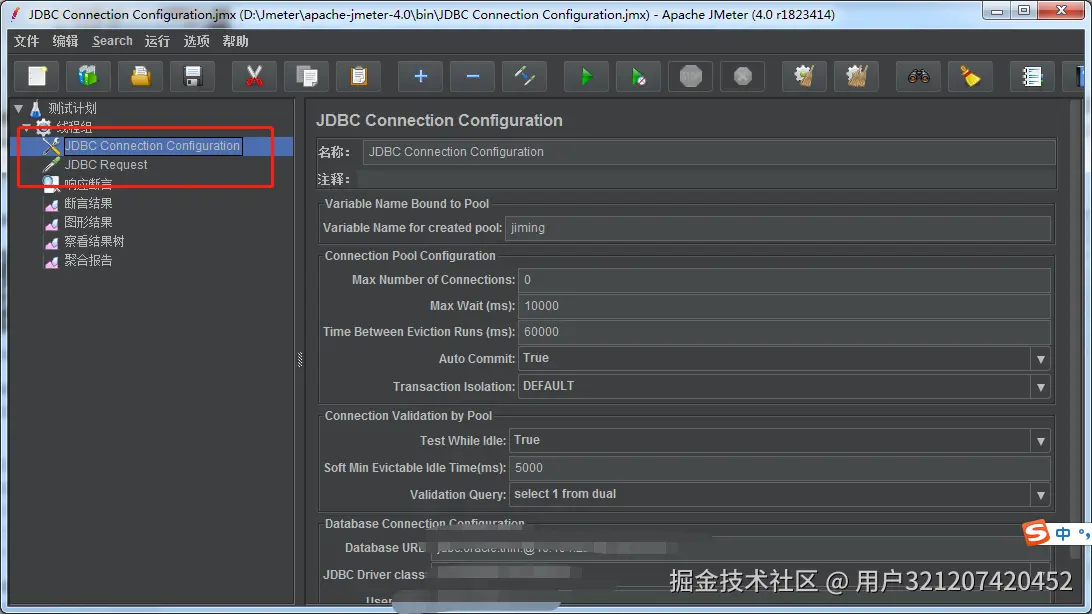Image resolution: width=1092 pixels, height=614 pixels.
Task: Click Soft Min Evictable Idle Time field
Action: (x=779, y=468)
